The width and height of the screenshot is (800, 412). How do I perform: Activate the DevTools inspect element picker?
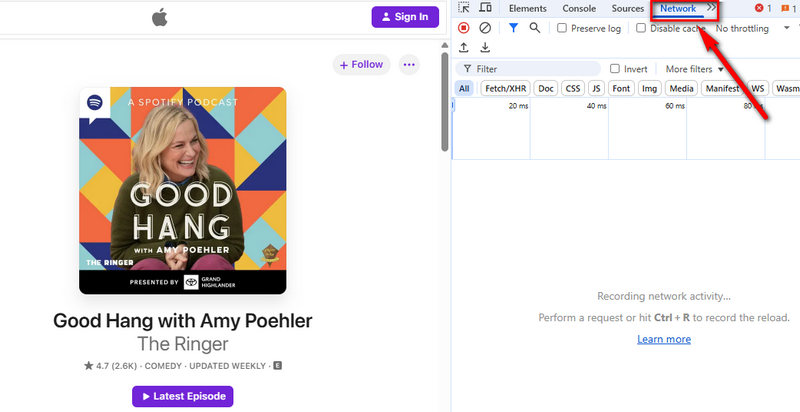[x=463, y=8]
